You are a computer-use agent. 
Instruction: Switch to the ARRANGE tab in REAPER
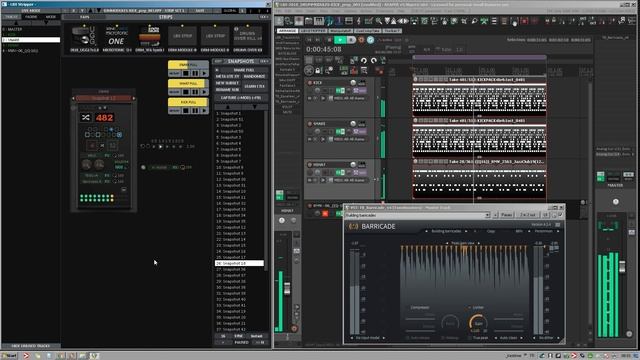tap(287, 31)
